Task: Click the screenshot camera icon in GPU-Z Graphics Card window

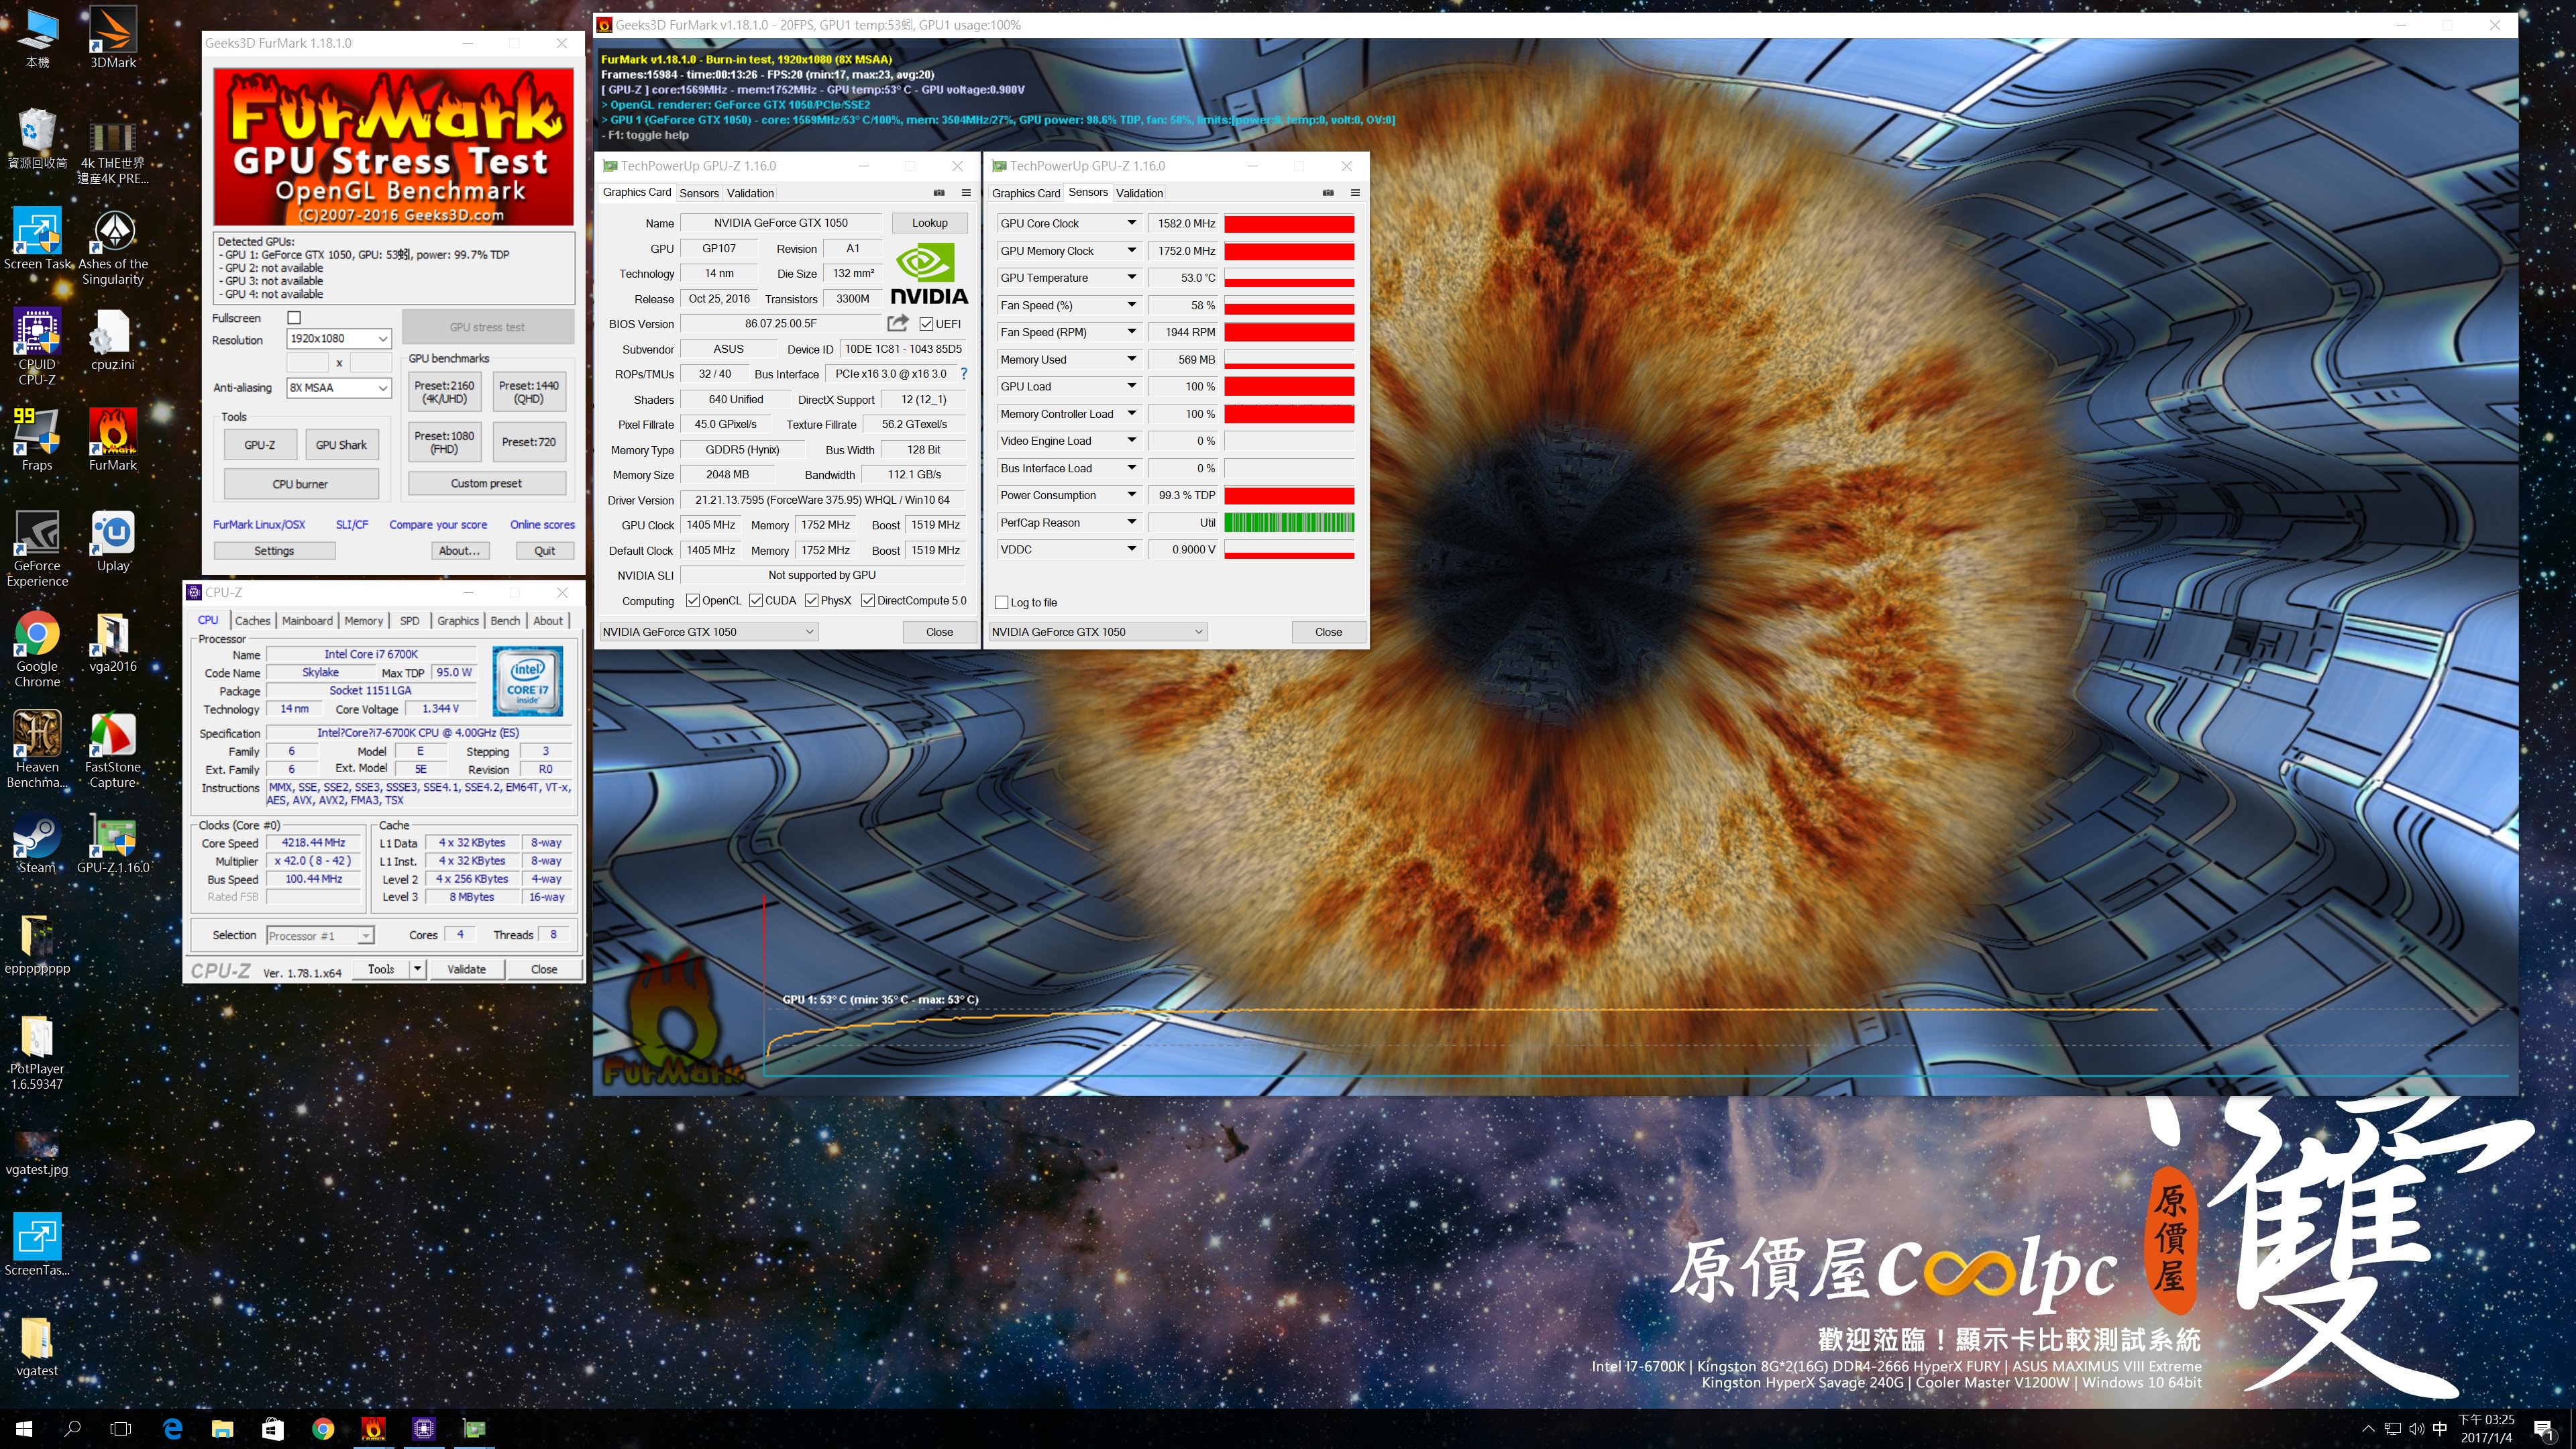Action: pos(939,193)
